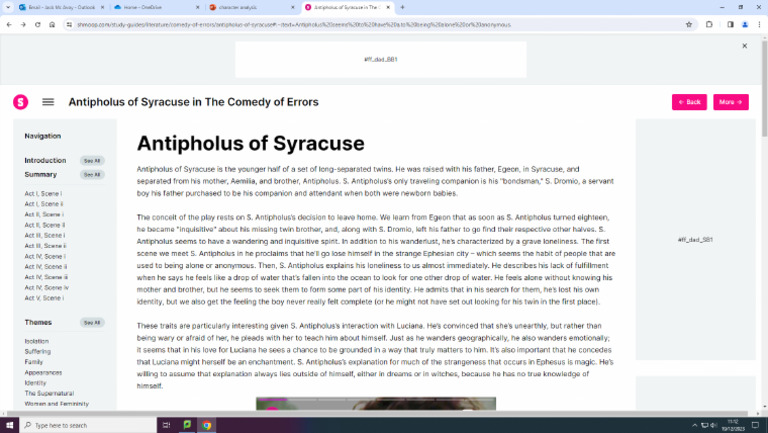Bookmark this page with star icon
Image resolution: width=768 pixels, height=433 pixels.
(x=689, y=24)
